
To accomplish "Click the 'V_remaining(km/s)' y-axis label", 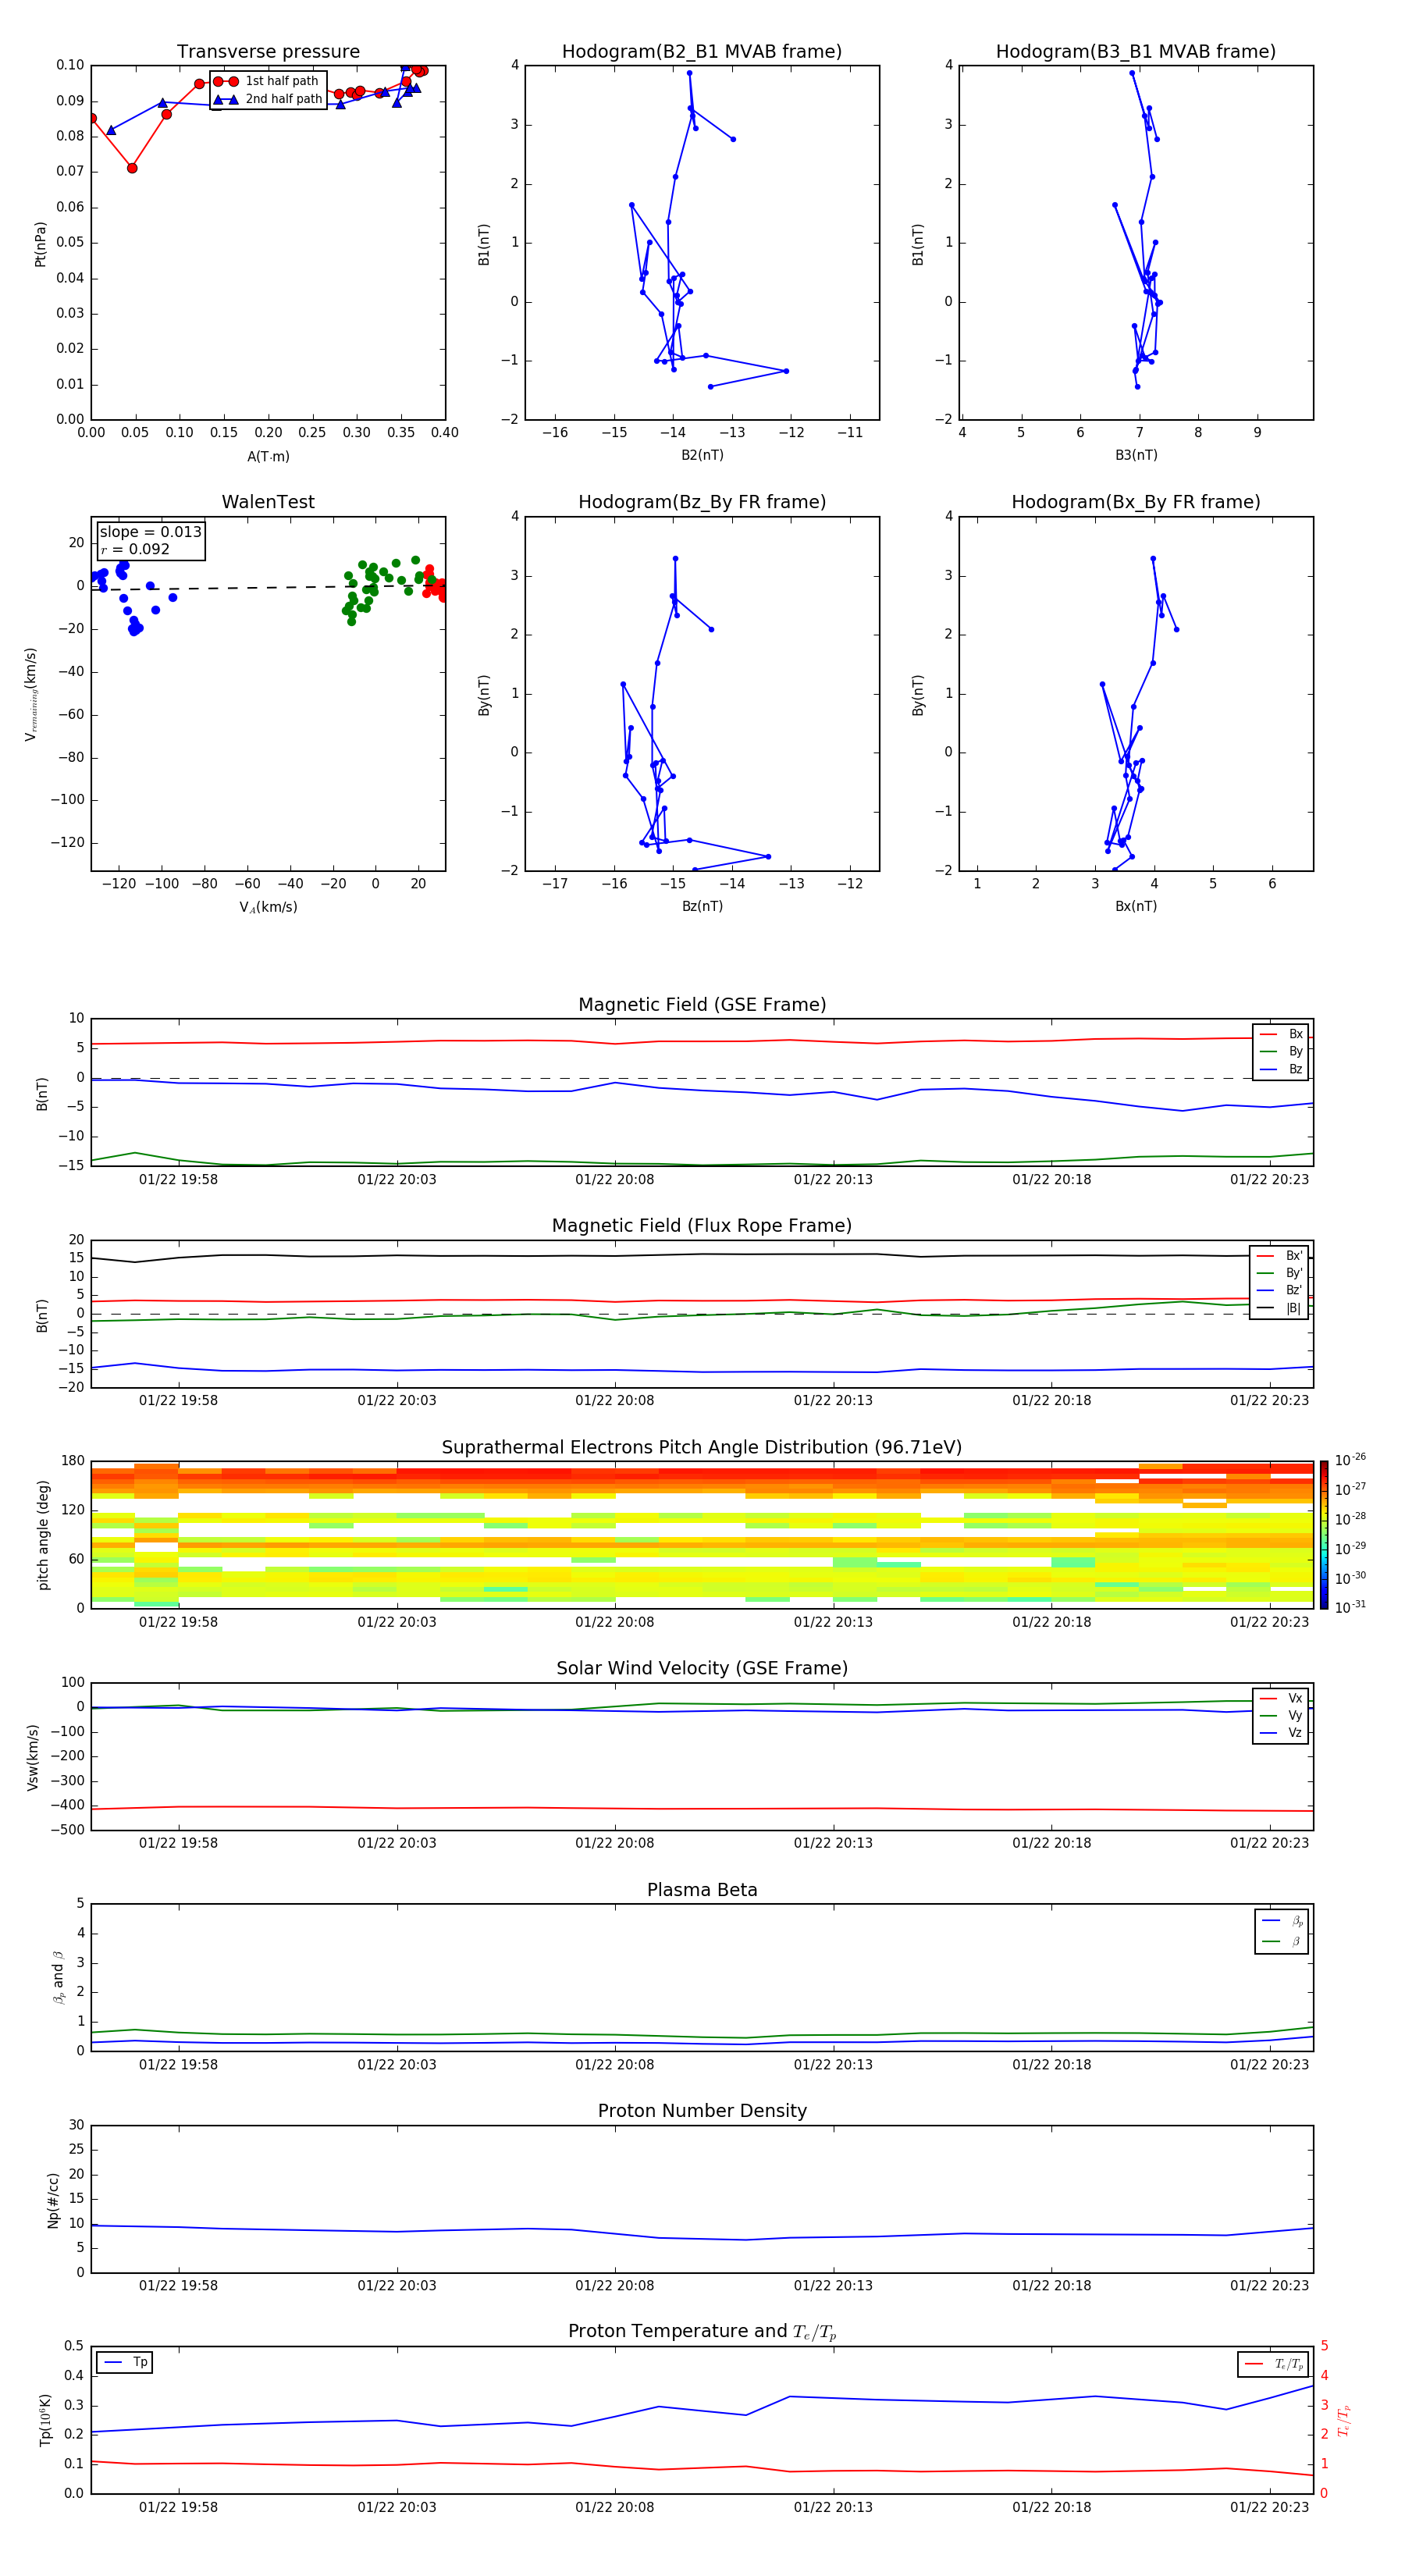I will (31, 694).
